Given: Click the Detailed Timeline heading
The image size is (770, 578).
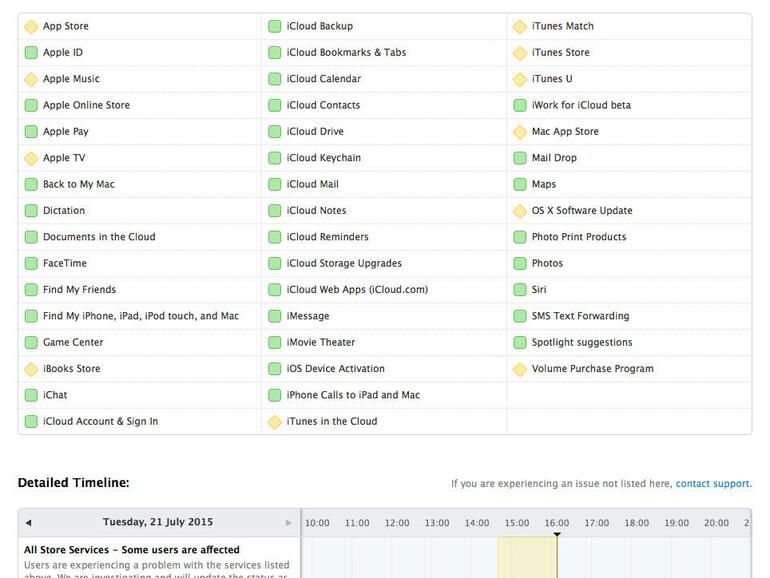Looking at the screenshot, I should (x=74, y=483).
